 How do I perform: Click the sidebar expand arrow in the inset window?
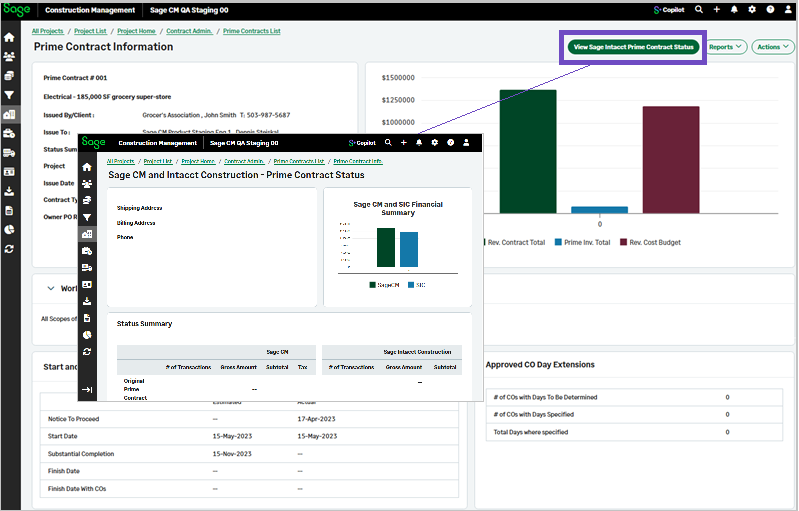(87, 390)
